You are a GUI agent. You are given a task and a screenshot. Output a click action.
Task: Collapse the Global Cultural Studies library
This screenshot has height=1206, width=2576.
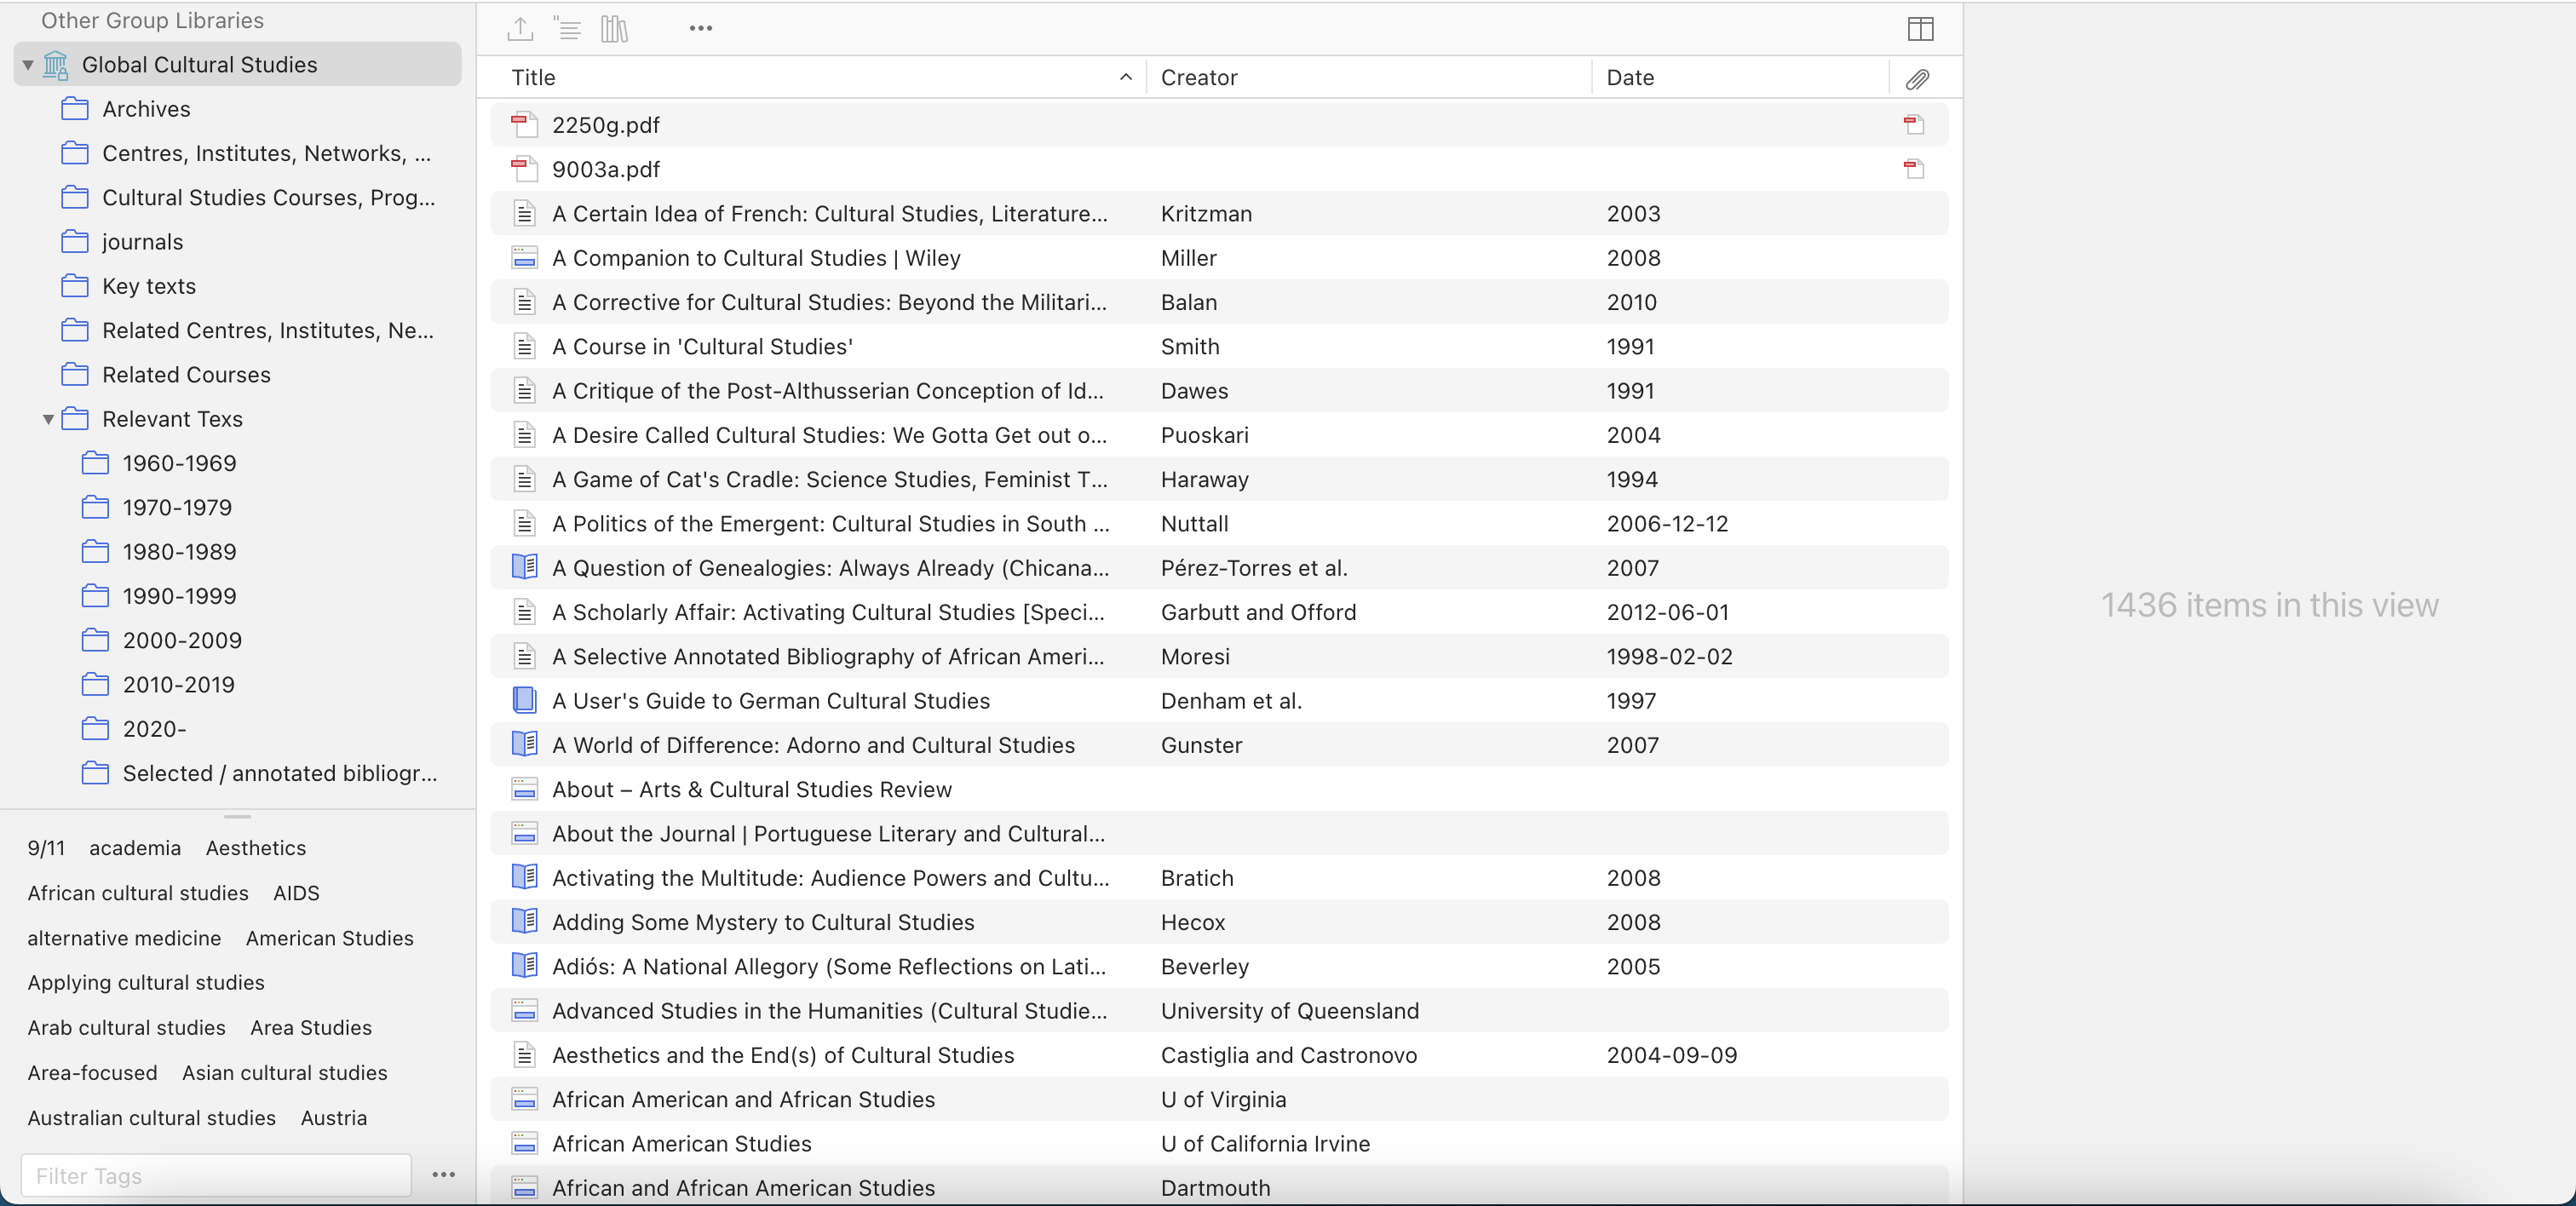28,66
